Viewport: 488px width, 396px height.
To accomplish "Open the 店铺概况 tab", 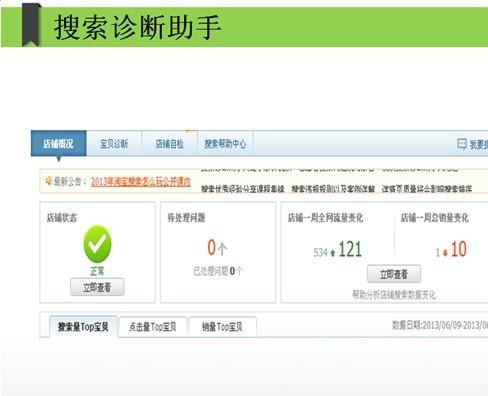I will 59,144.
